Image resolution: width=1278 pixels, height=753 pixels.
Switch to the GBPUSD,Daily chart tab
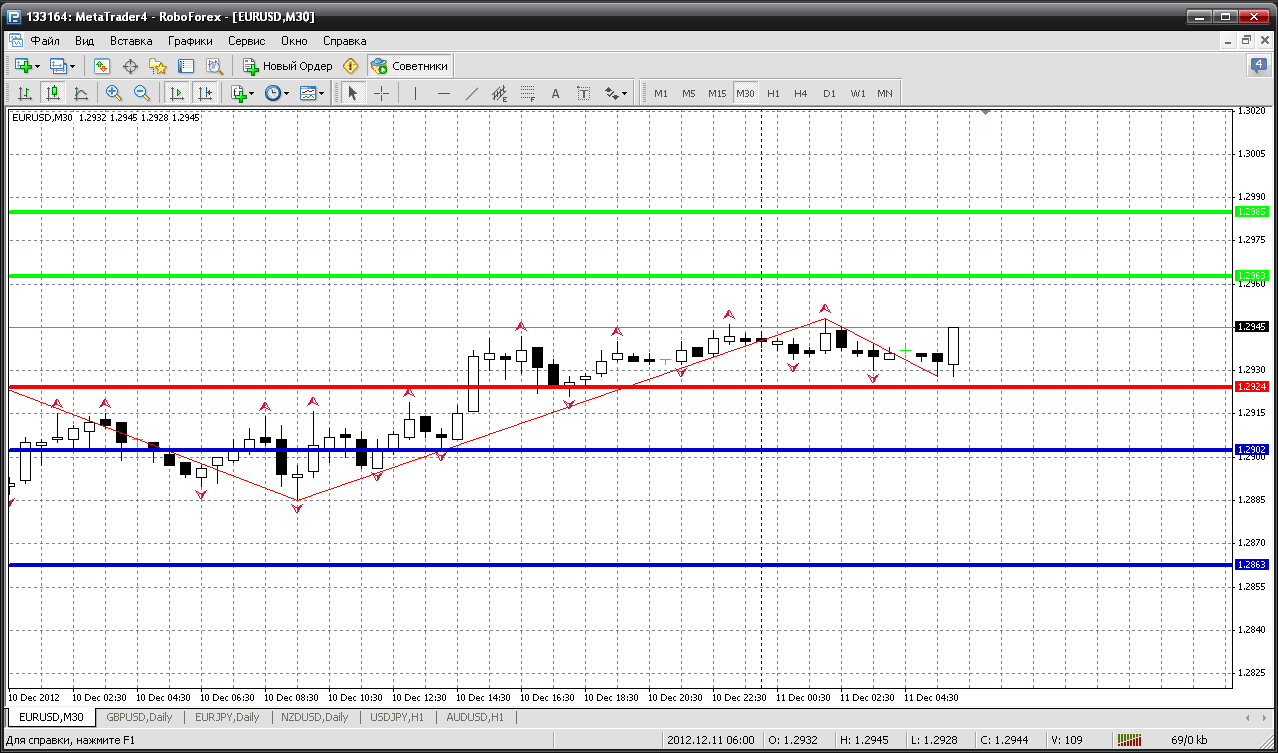click(139, 717)
